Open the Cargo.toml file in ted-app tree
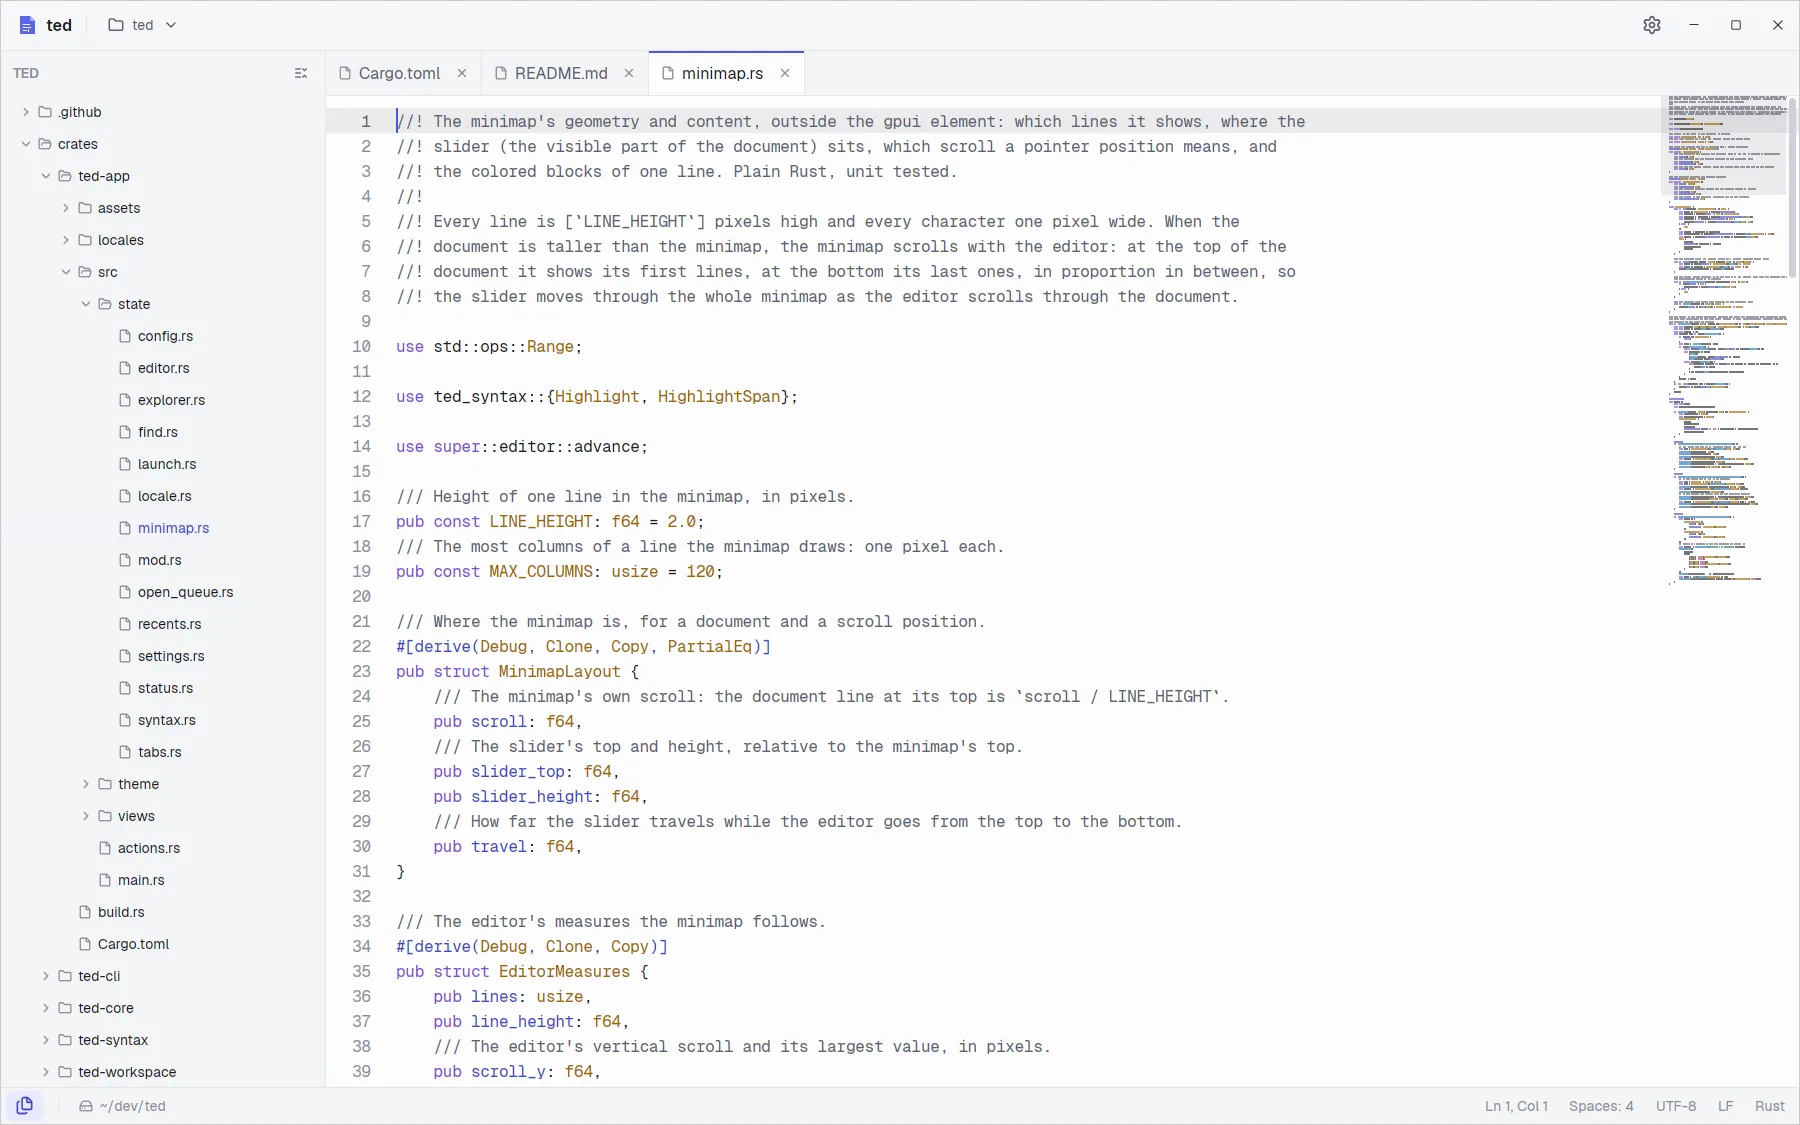The width and height of the screenshot is (1800, 1125). (163, 944)
